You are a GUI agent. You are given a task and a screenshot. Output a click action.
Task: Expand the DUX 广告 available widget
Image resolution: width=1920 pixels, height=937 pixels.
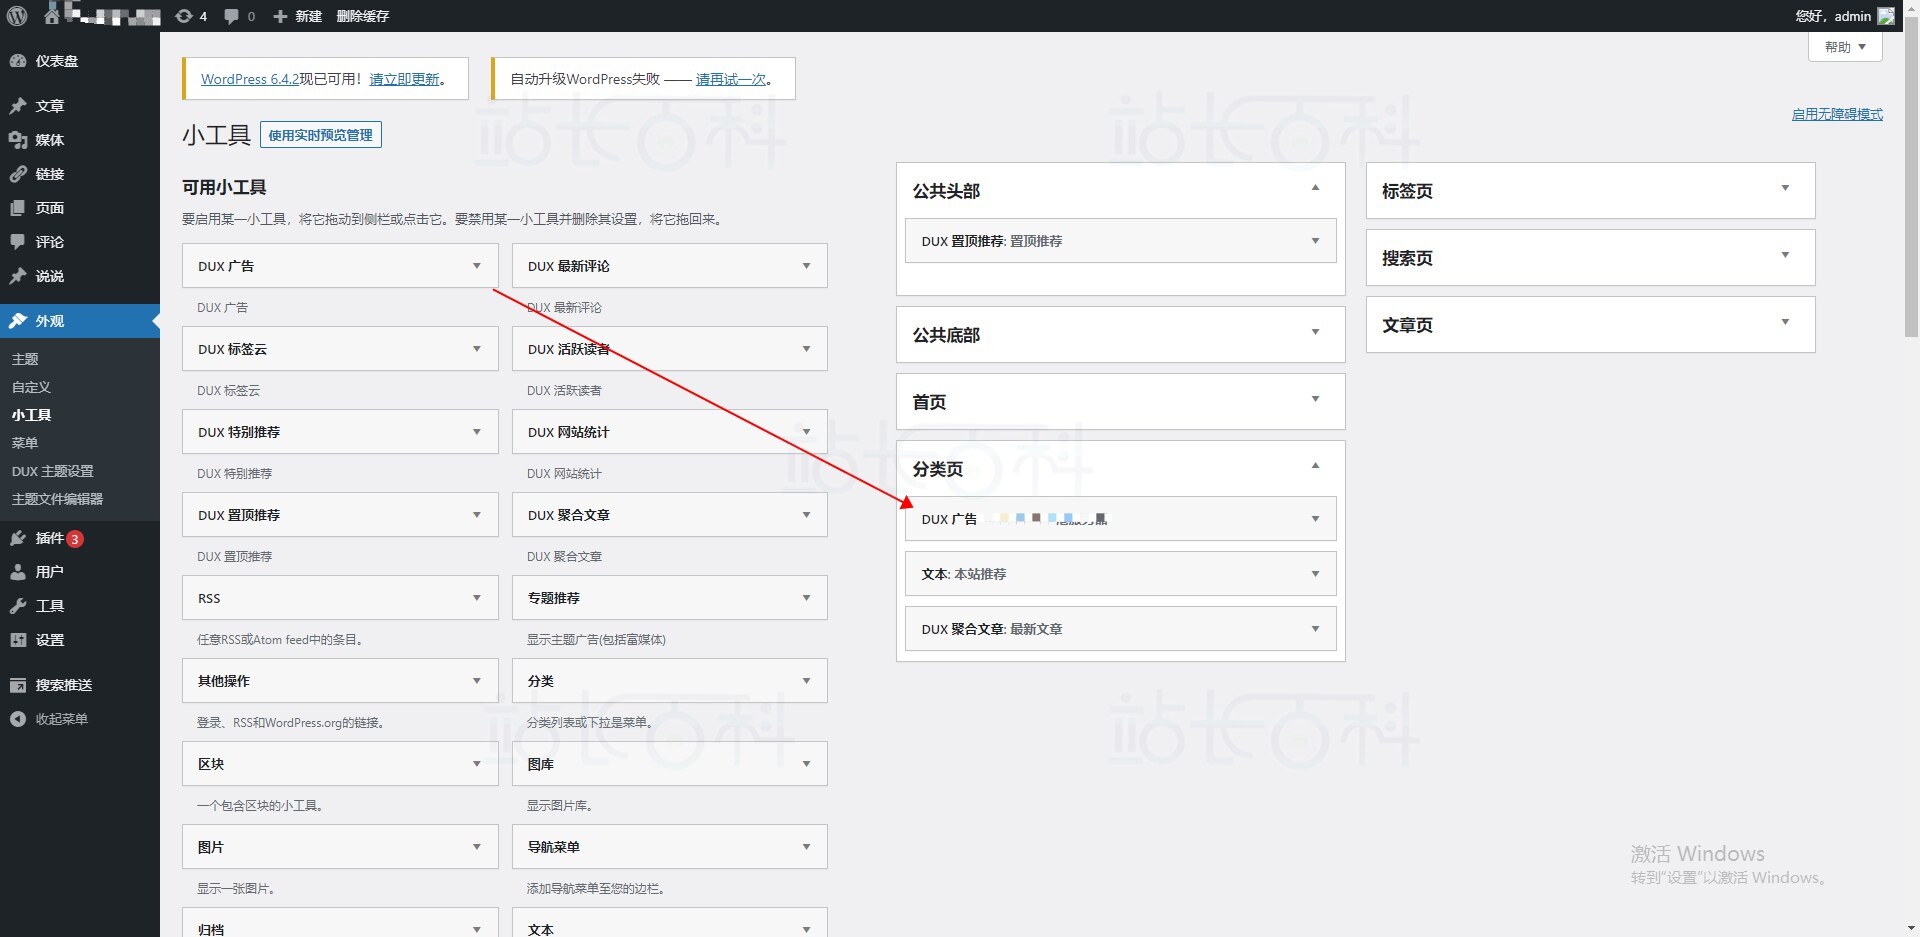477,266
